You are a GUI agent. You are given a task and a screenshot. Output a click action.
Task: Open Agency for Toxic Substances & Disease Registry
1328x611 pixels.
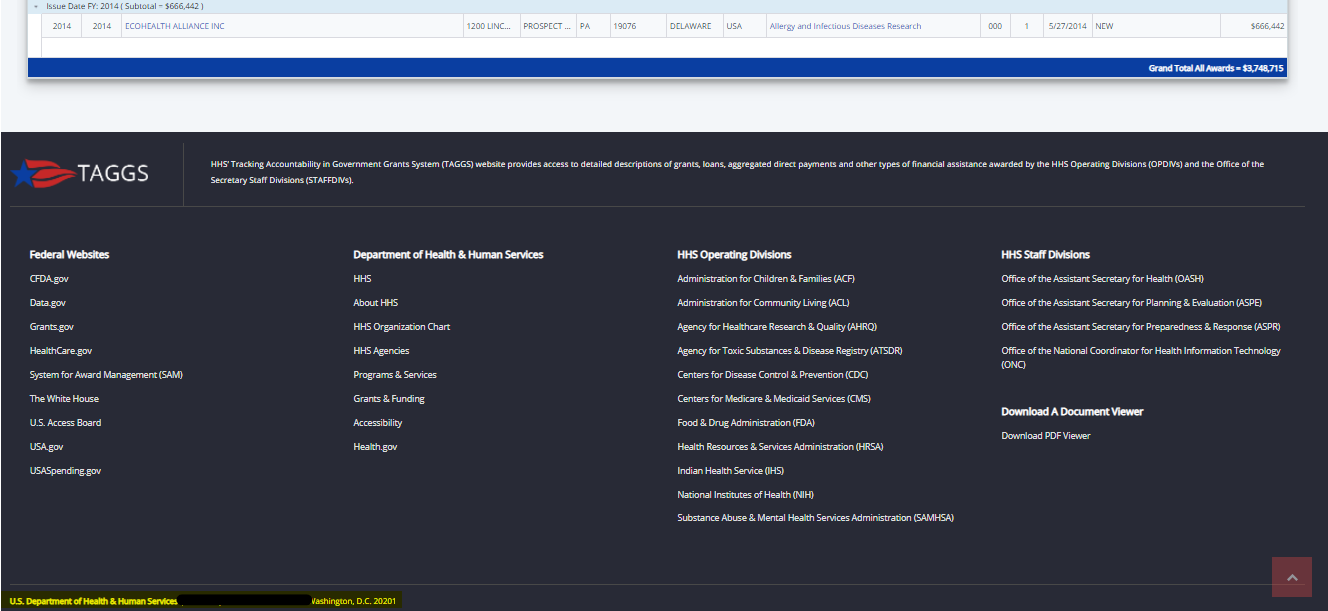[x=790, y=351]
